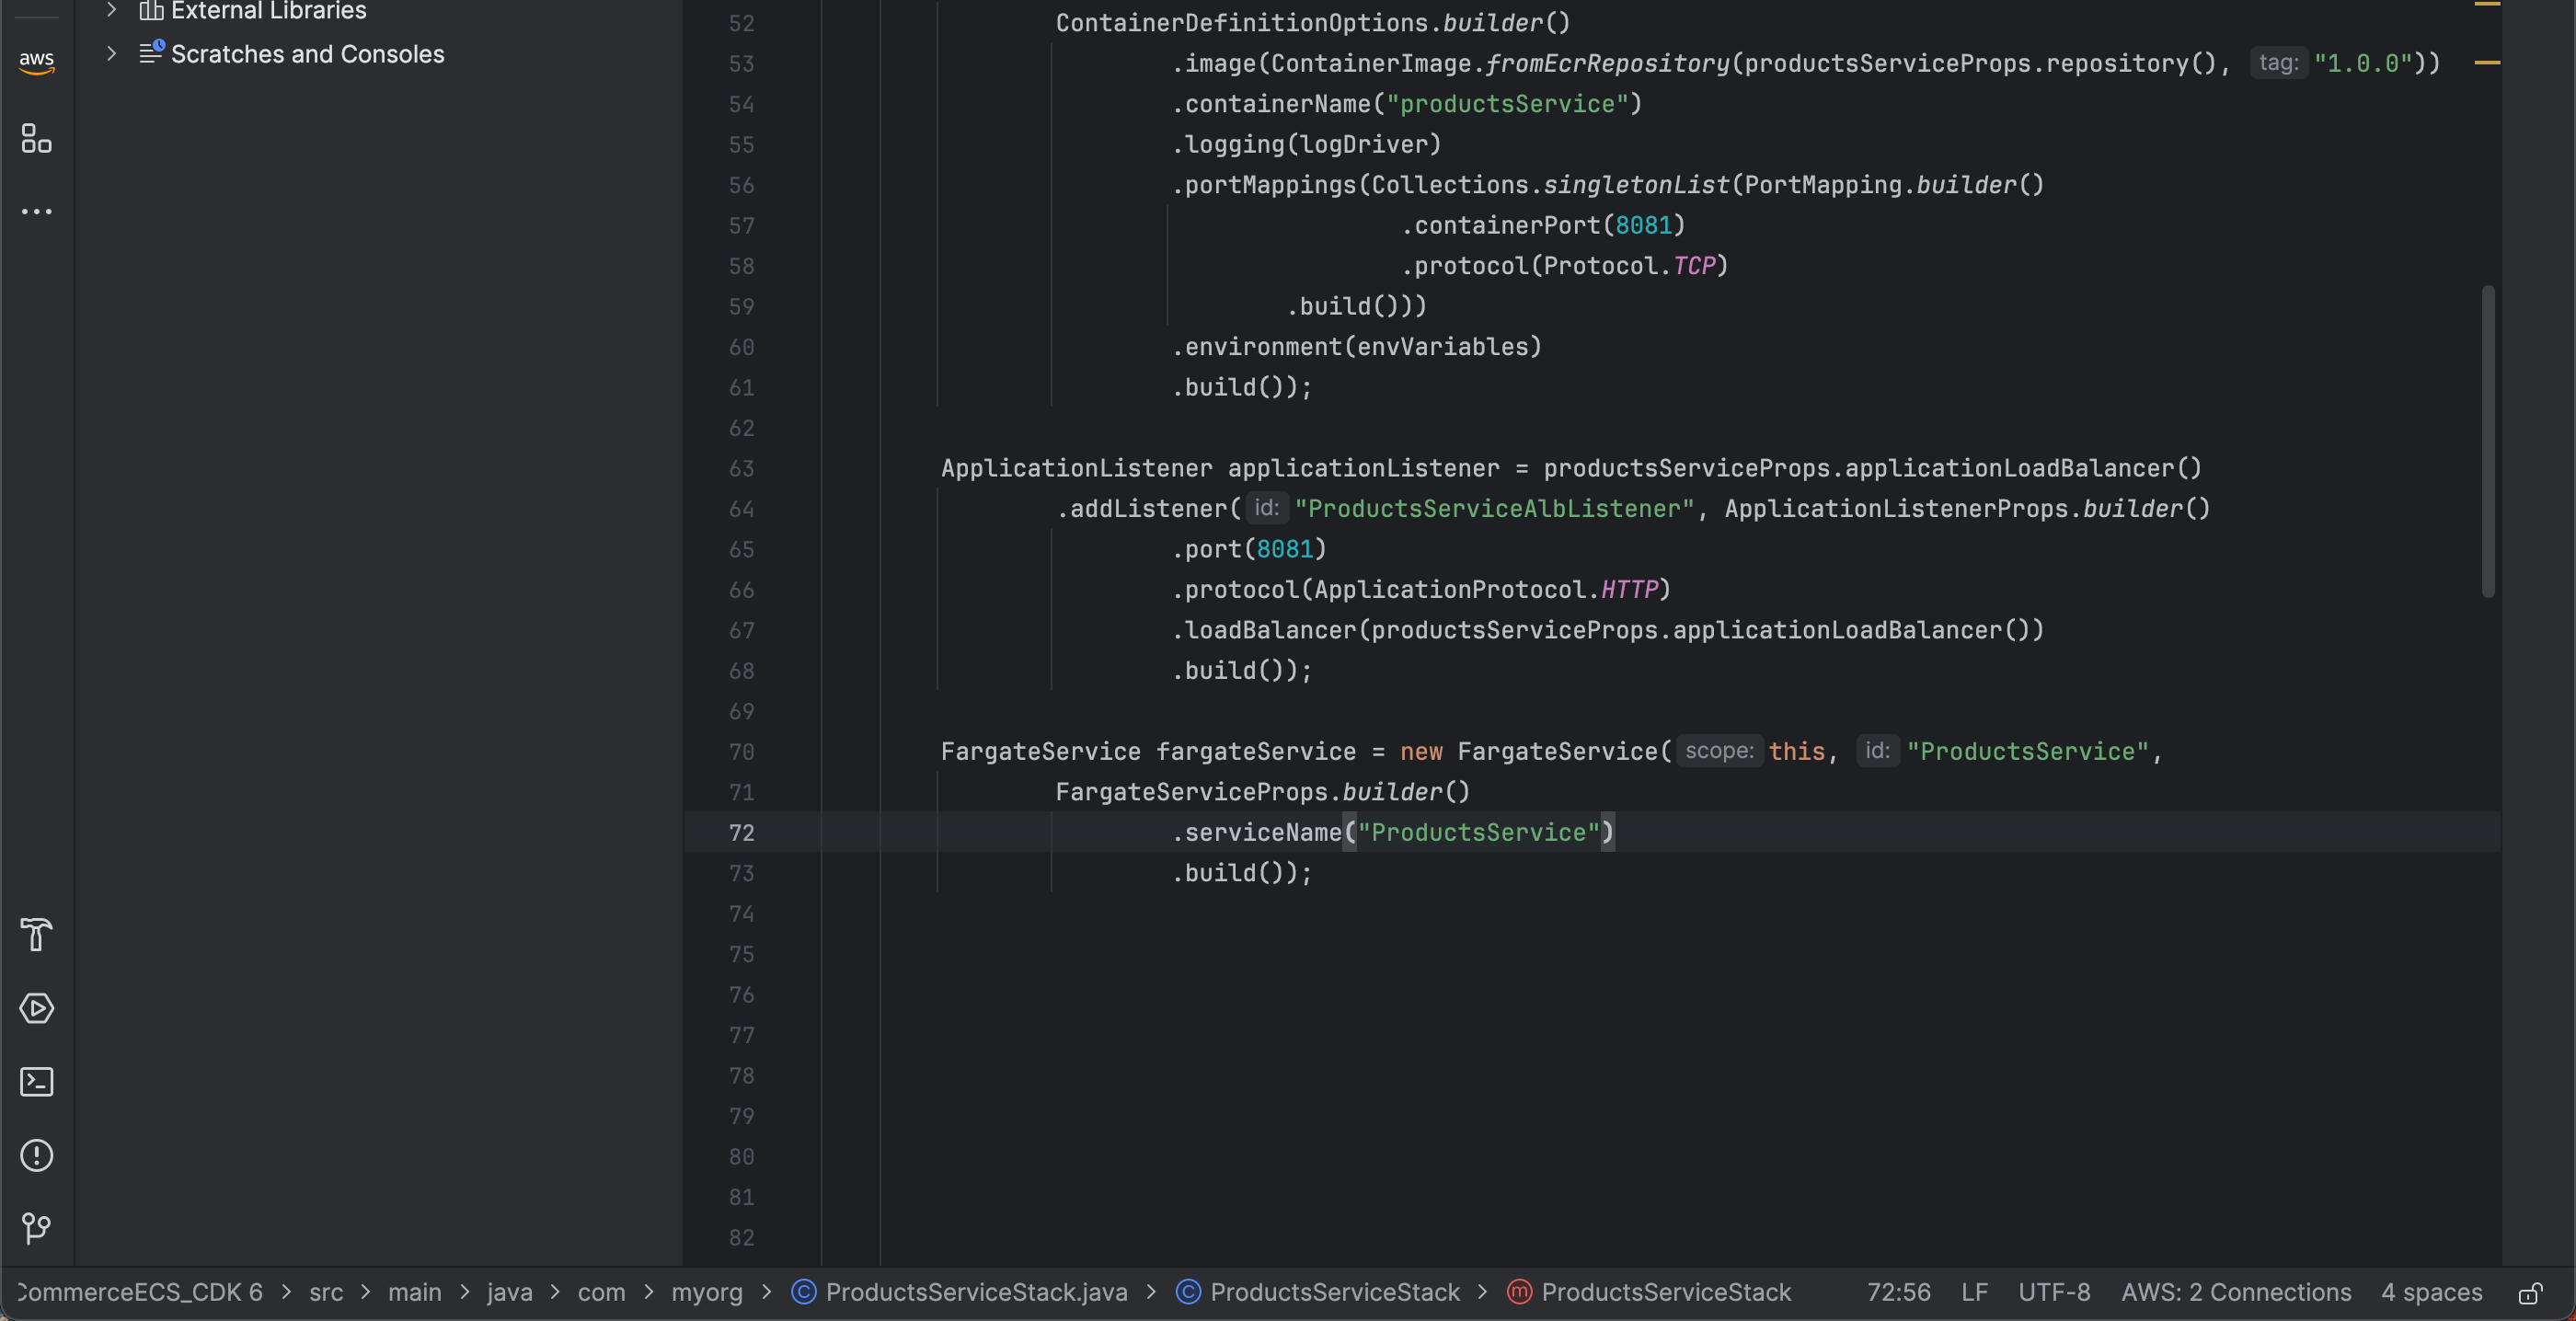The image size is (2576, 1321).
Task: Click the CommerceECS_CDK 6 breadcrumb
Action: [x=140, y=1292]
